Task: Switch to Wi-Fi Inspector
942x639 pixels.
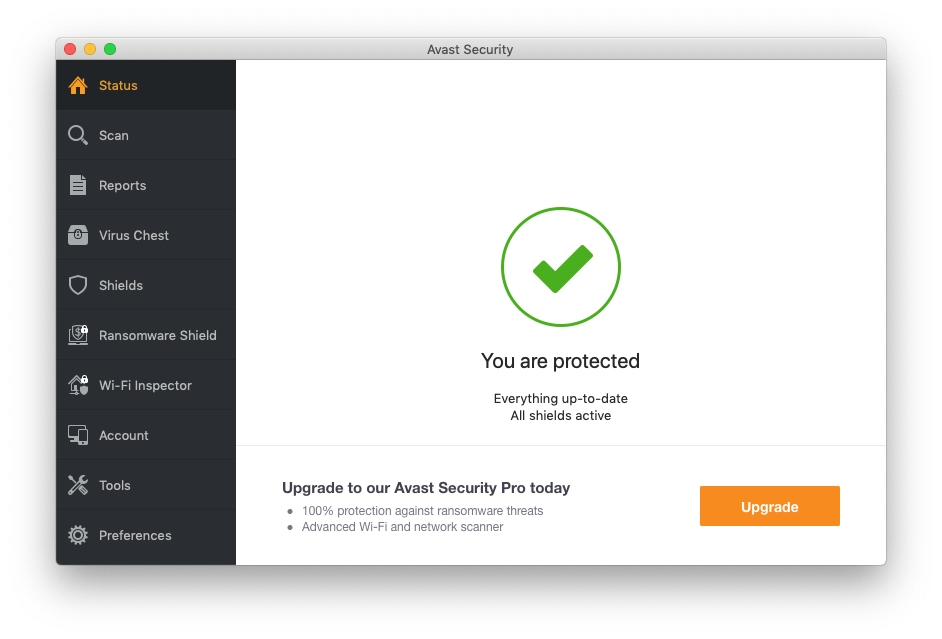Action: (x=145, y=385)
